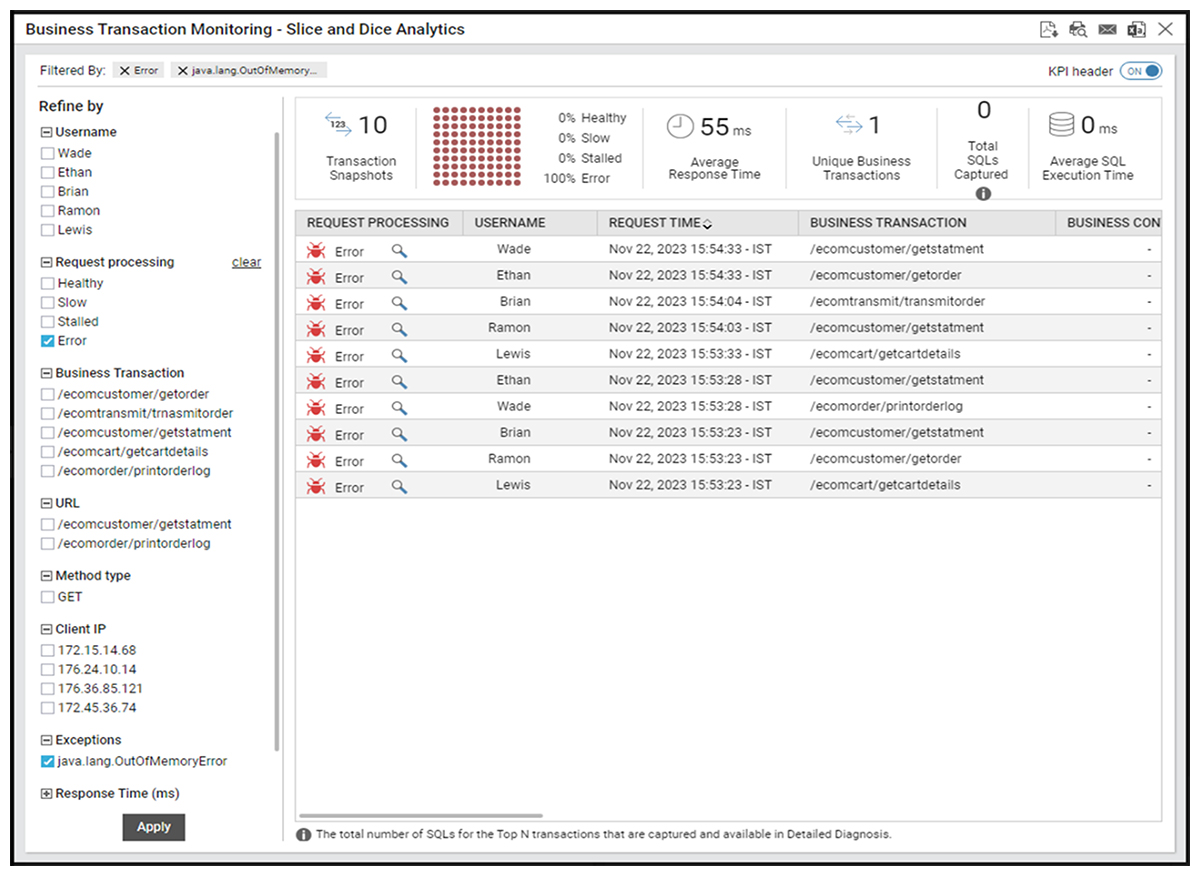Collapse the Method type section

(x=46, y=576)
